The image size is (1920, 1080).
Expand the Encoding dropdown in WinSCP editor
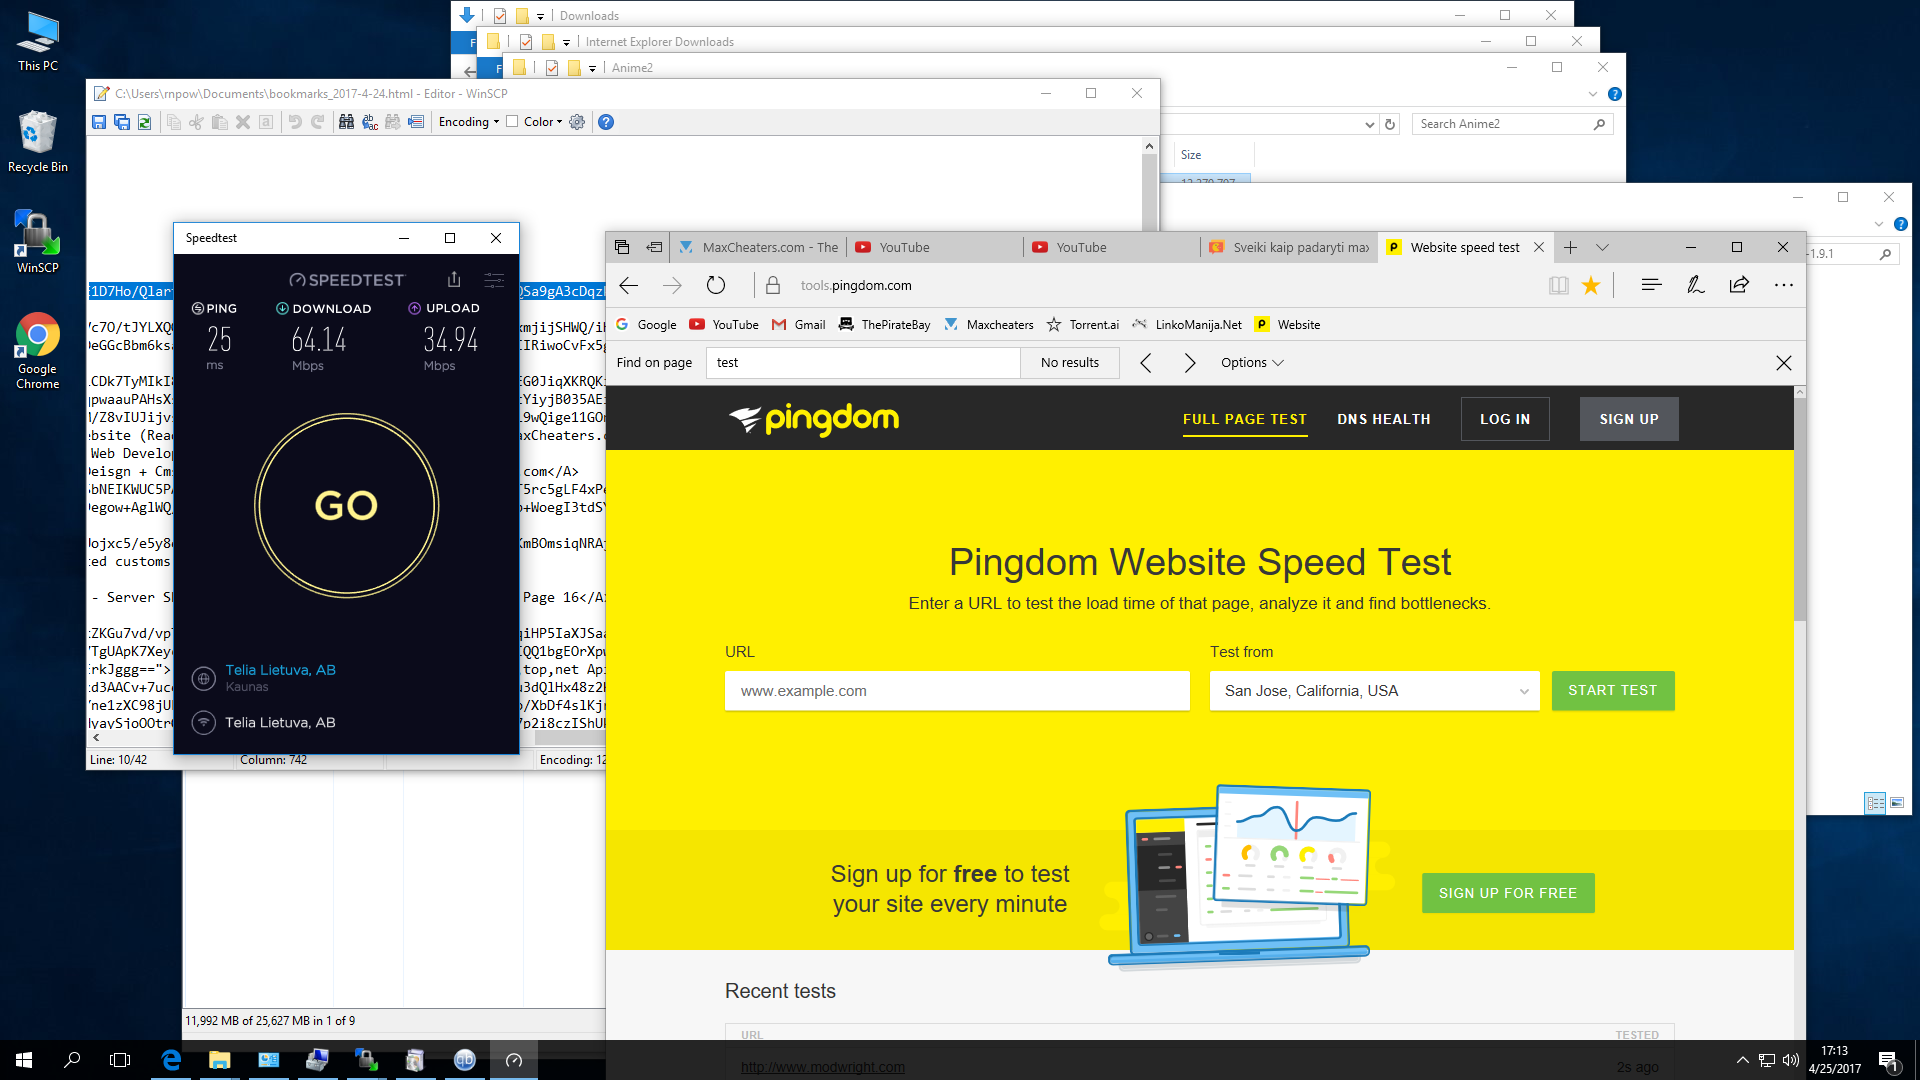coord(468,122)
